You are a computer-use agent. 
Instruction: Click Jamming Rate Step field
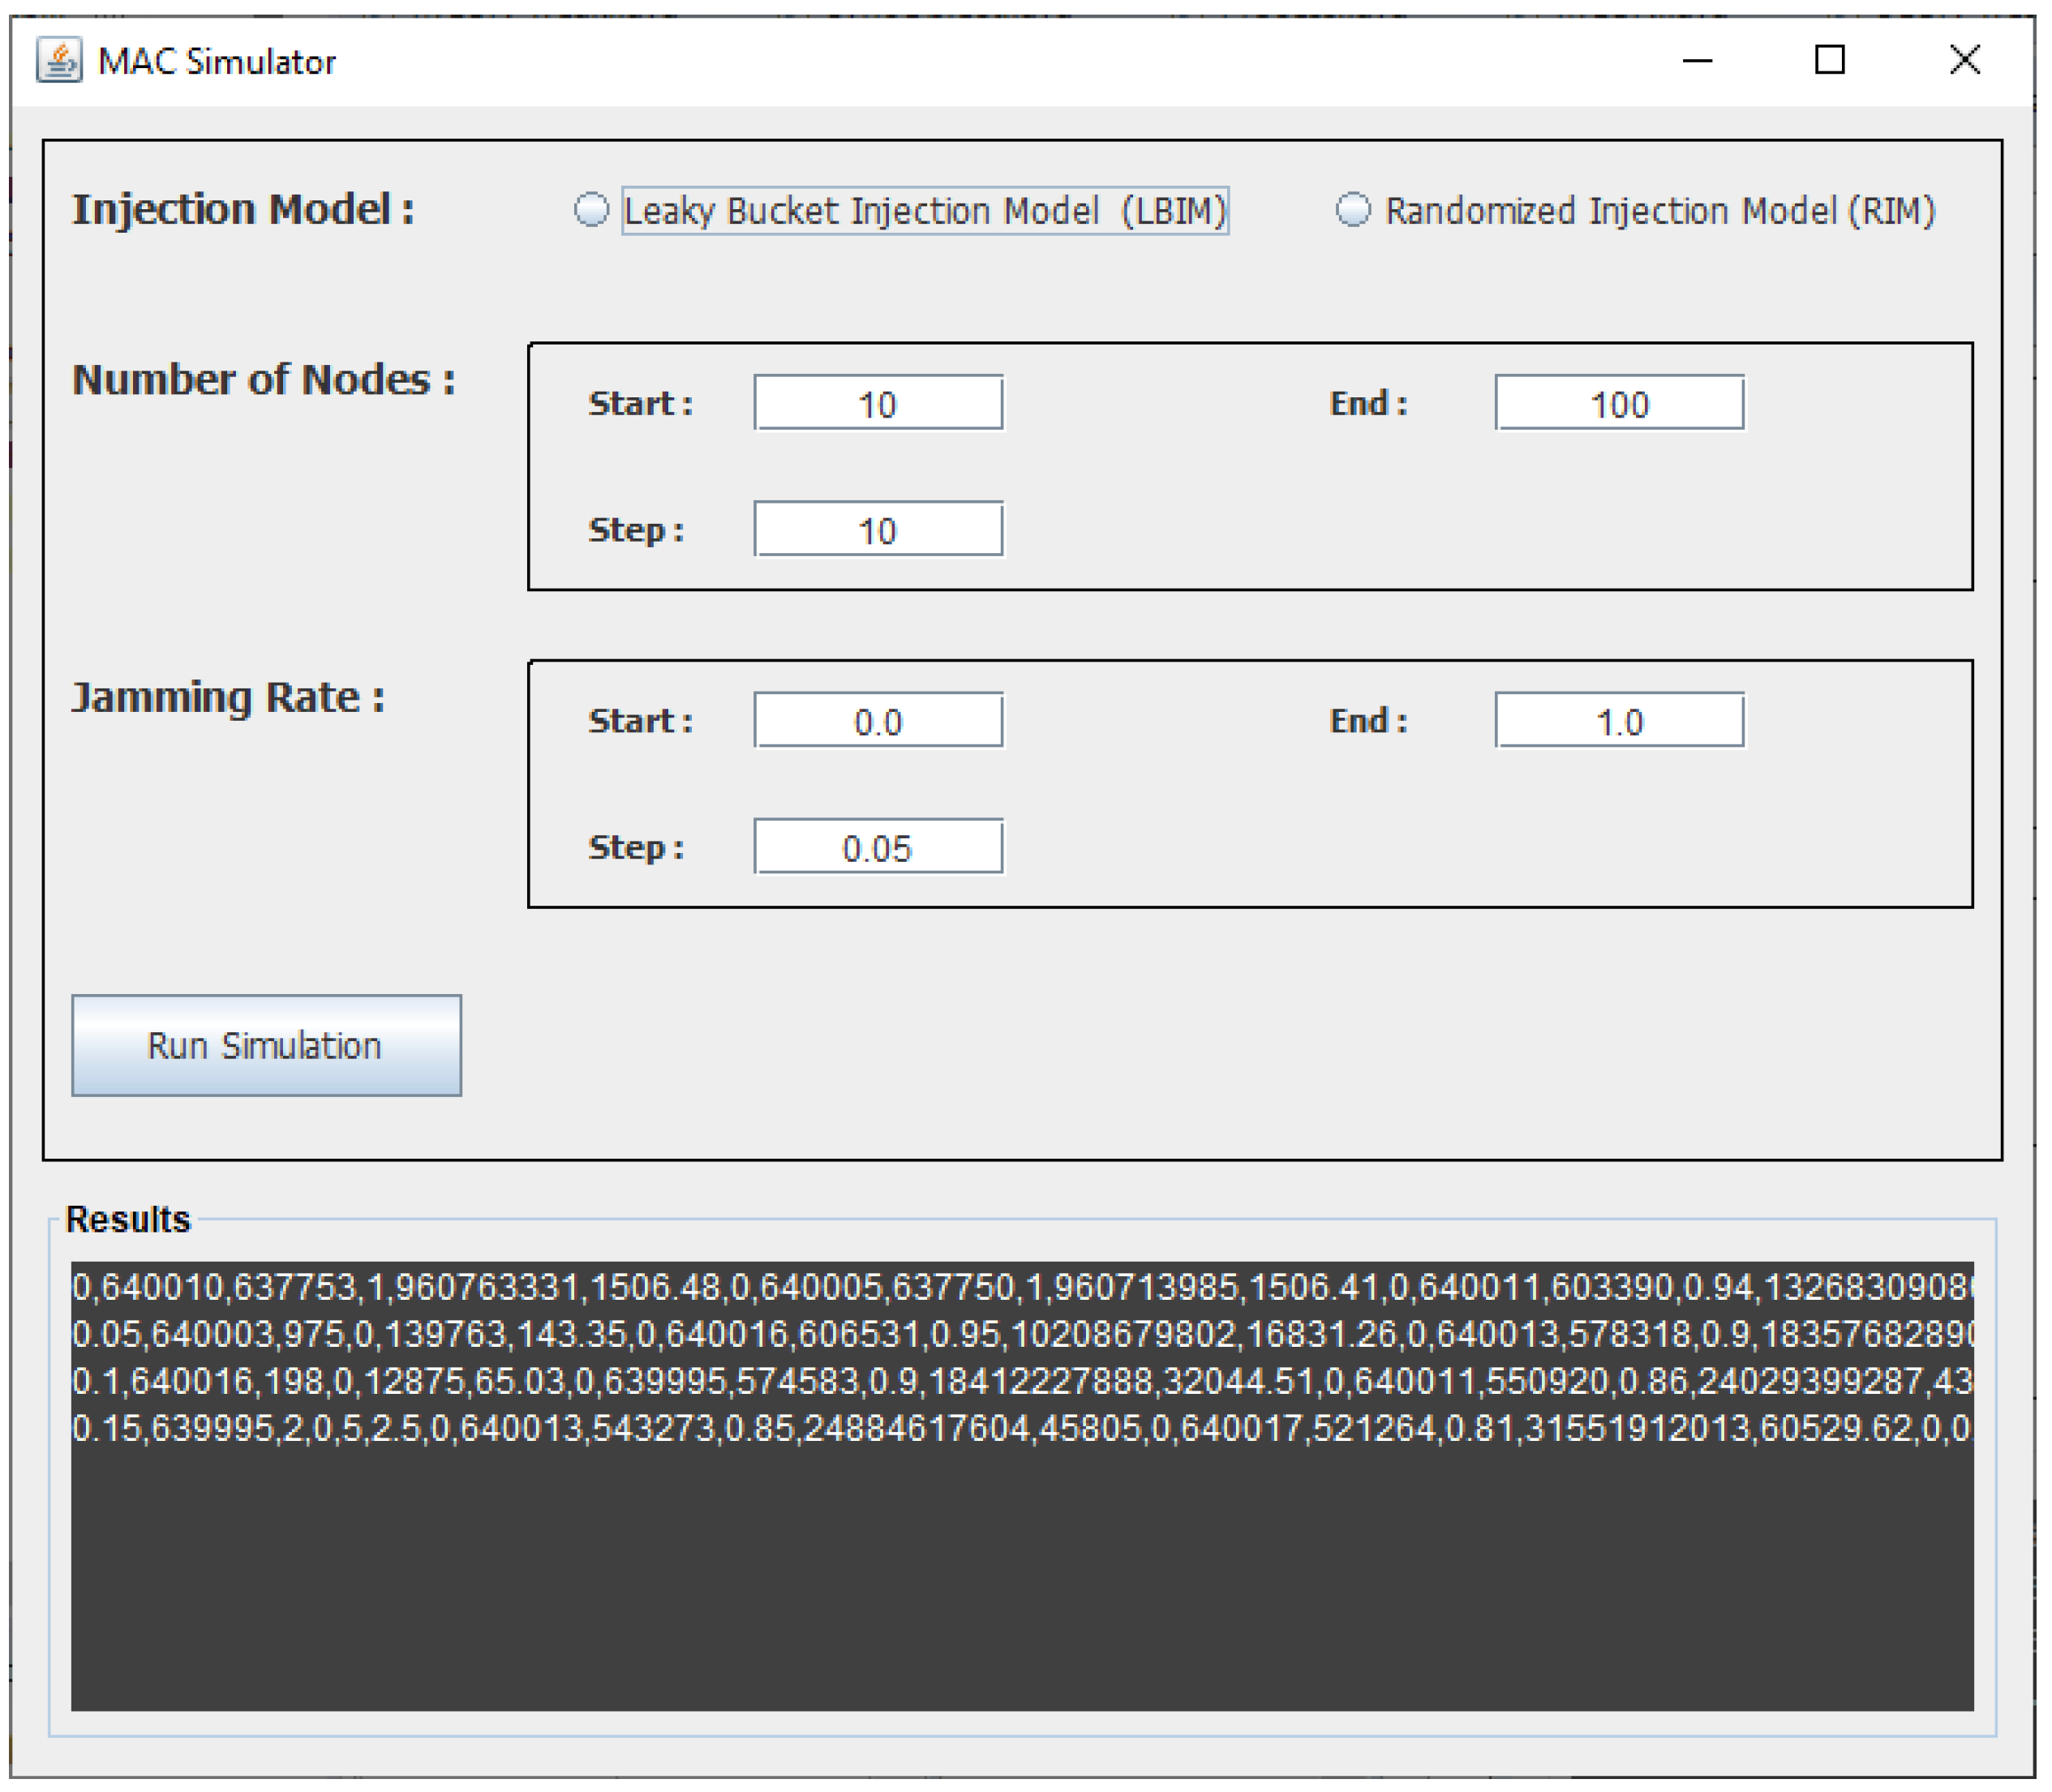(x=878, y=847)
